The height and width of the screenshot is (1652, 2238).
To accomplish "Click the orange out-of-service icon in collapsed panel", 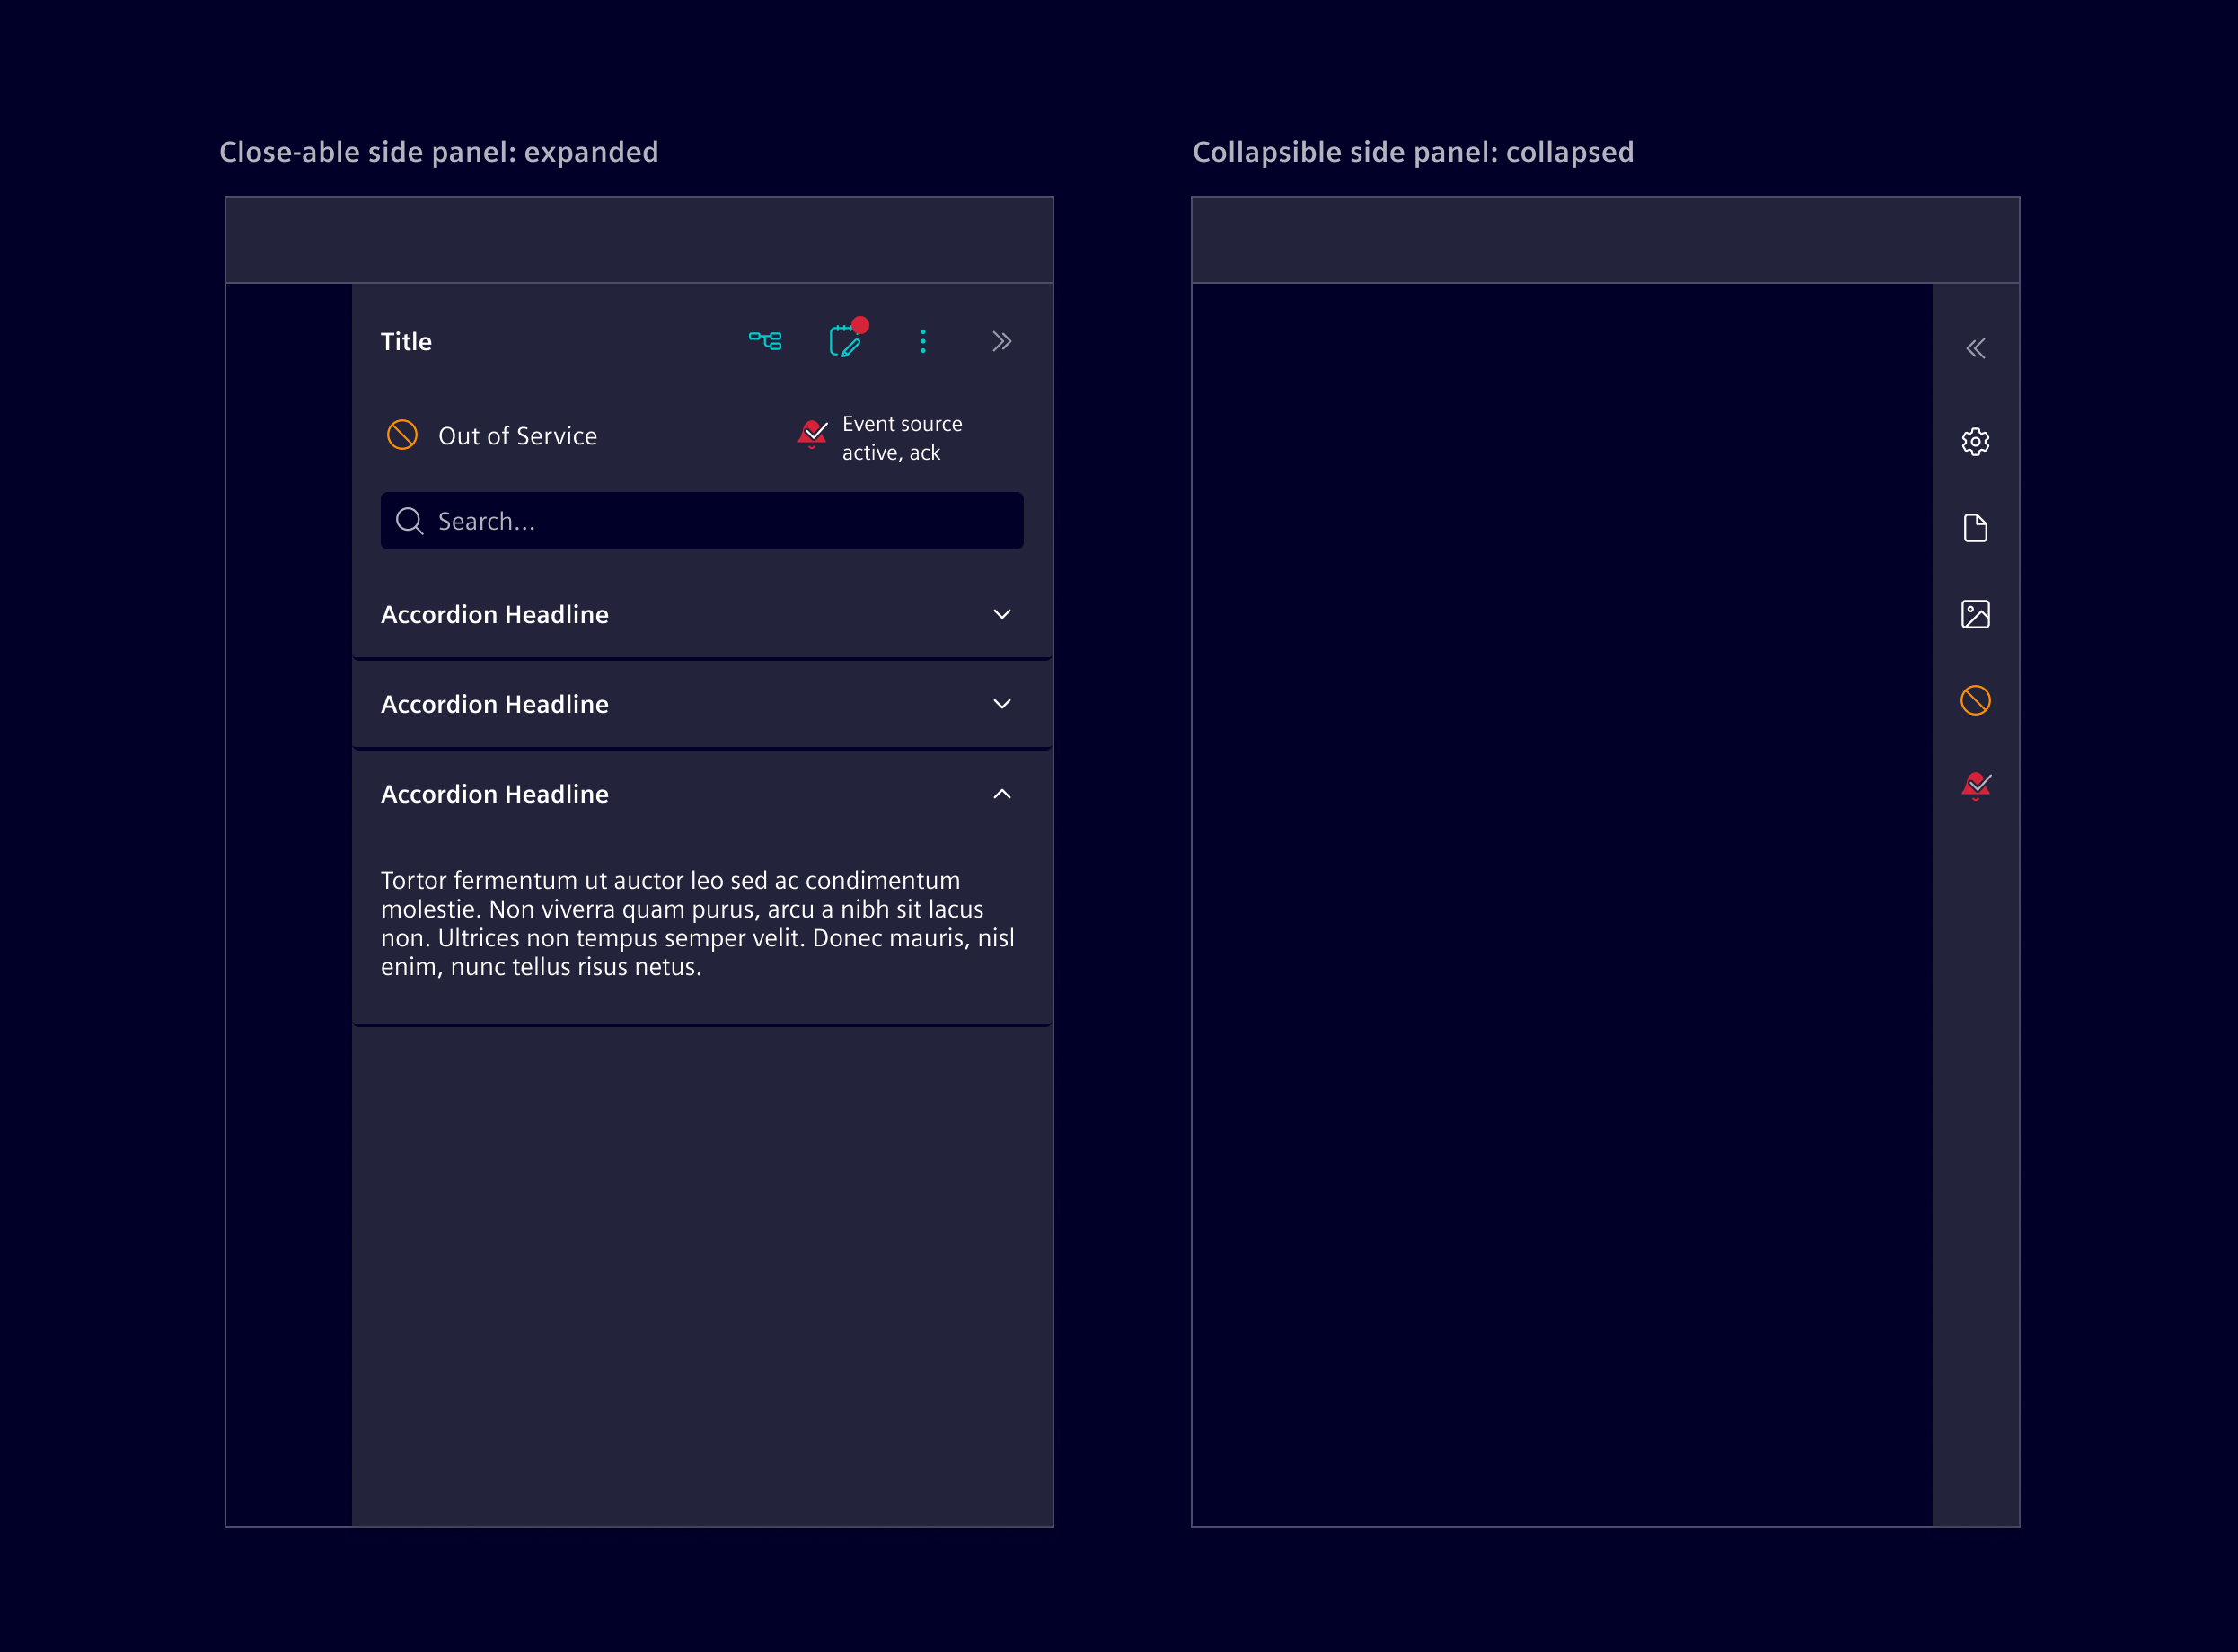I will (x=1975, y=700).
